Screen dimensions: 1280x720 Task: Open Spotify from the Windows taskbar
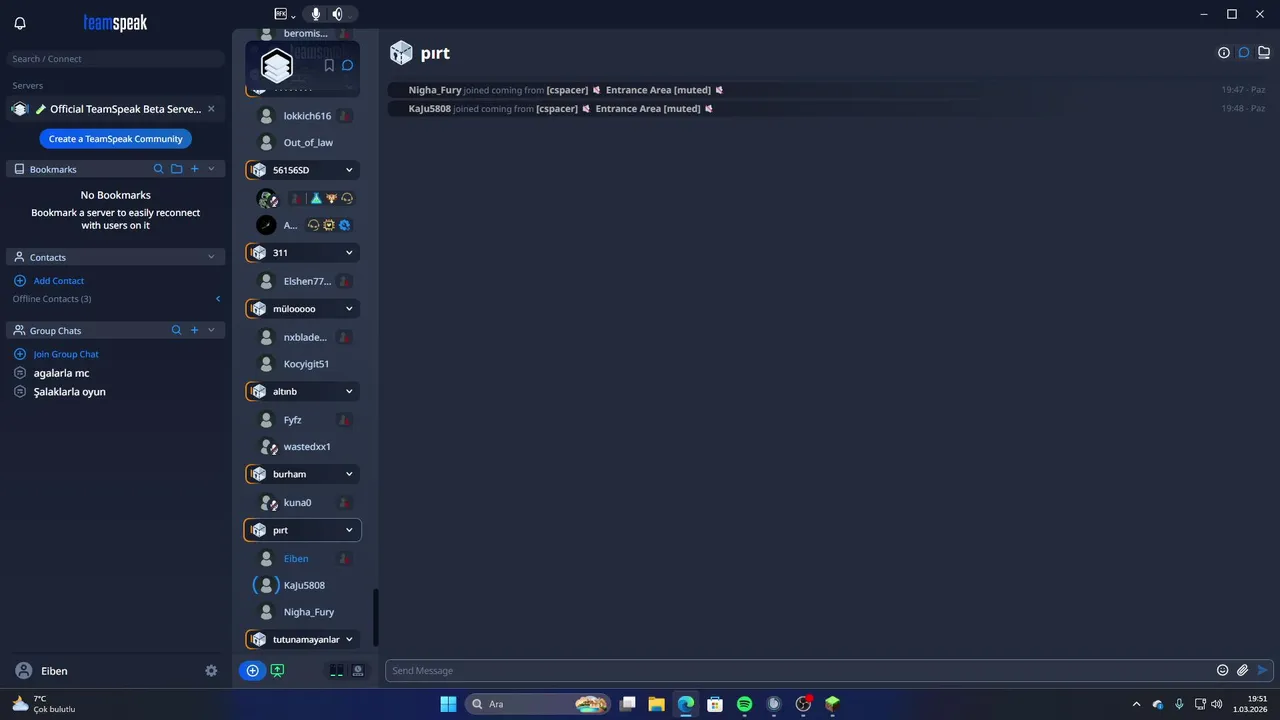click(x=744, y=704)
